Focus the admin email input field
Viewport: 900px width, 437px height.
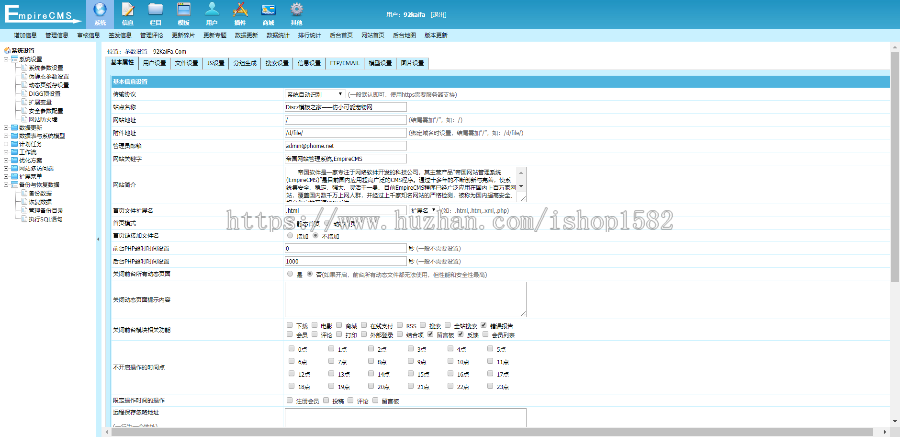click(x=346, y=146)
